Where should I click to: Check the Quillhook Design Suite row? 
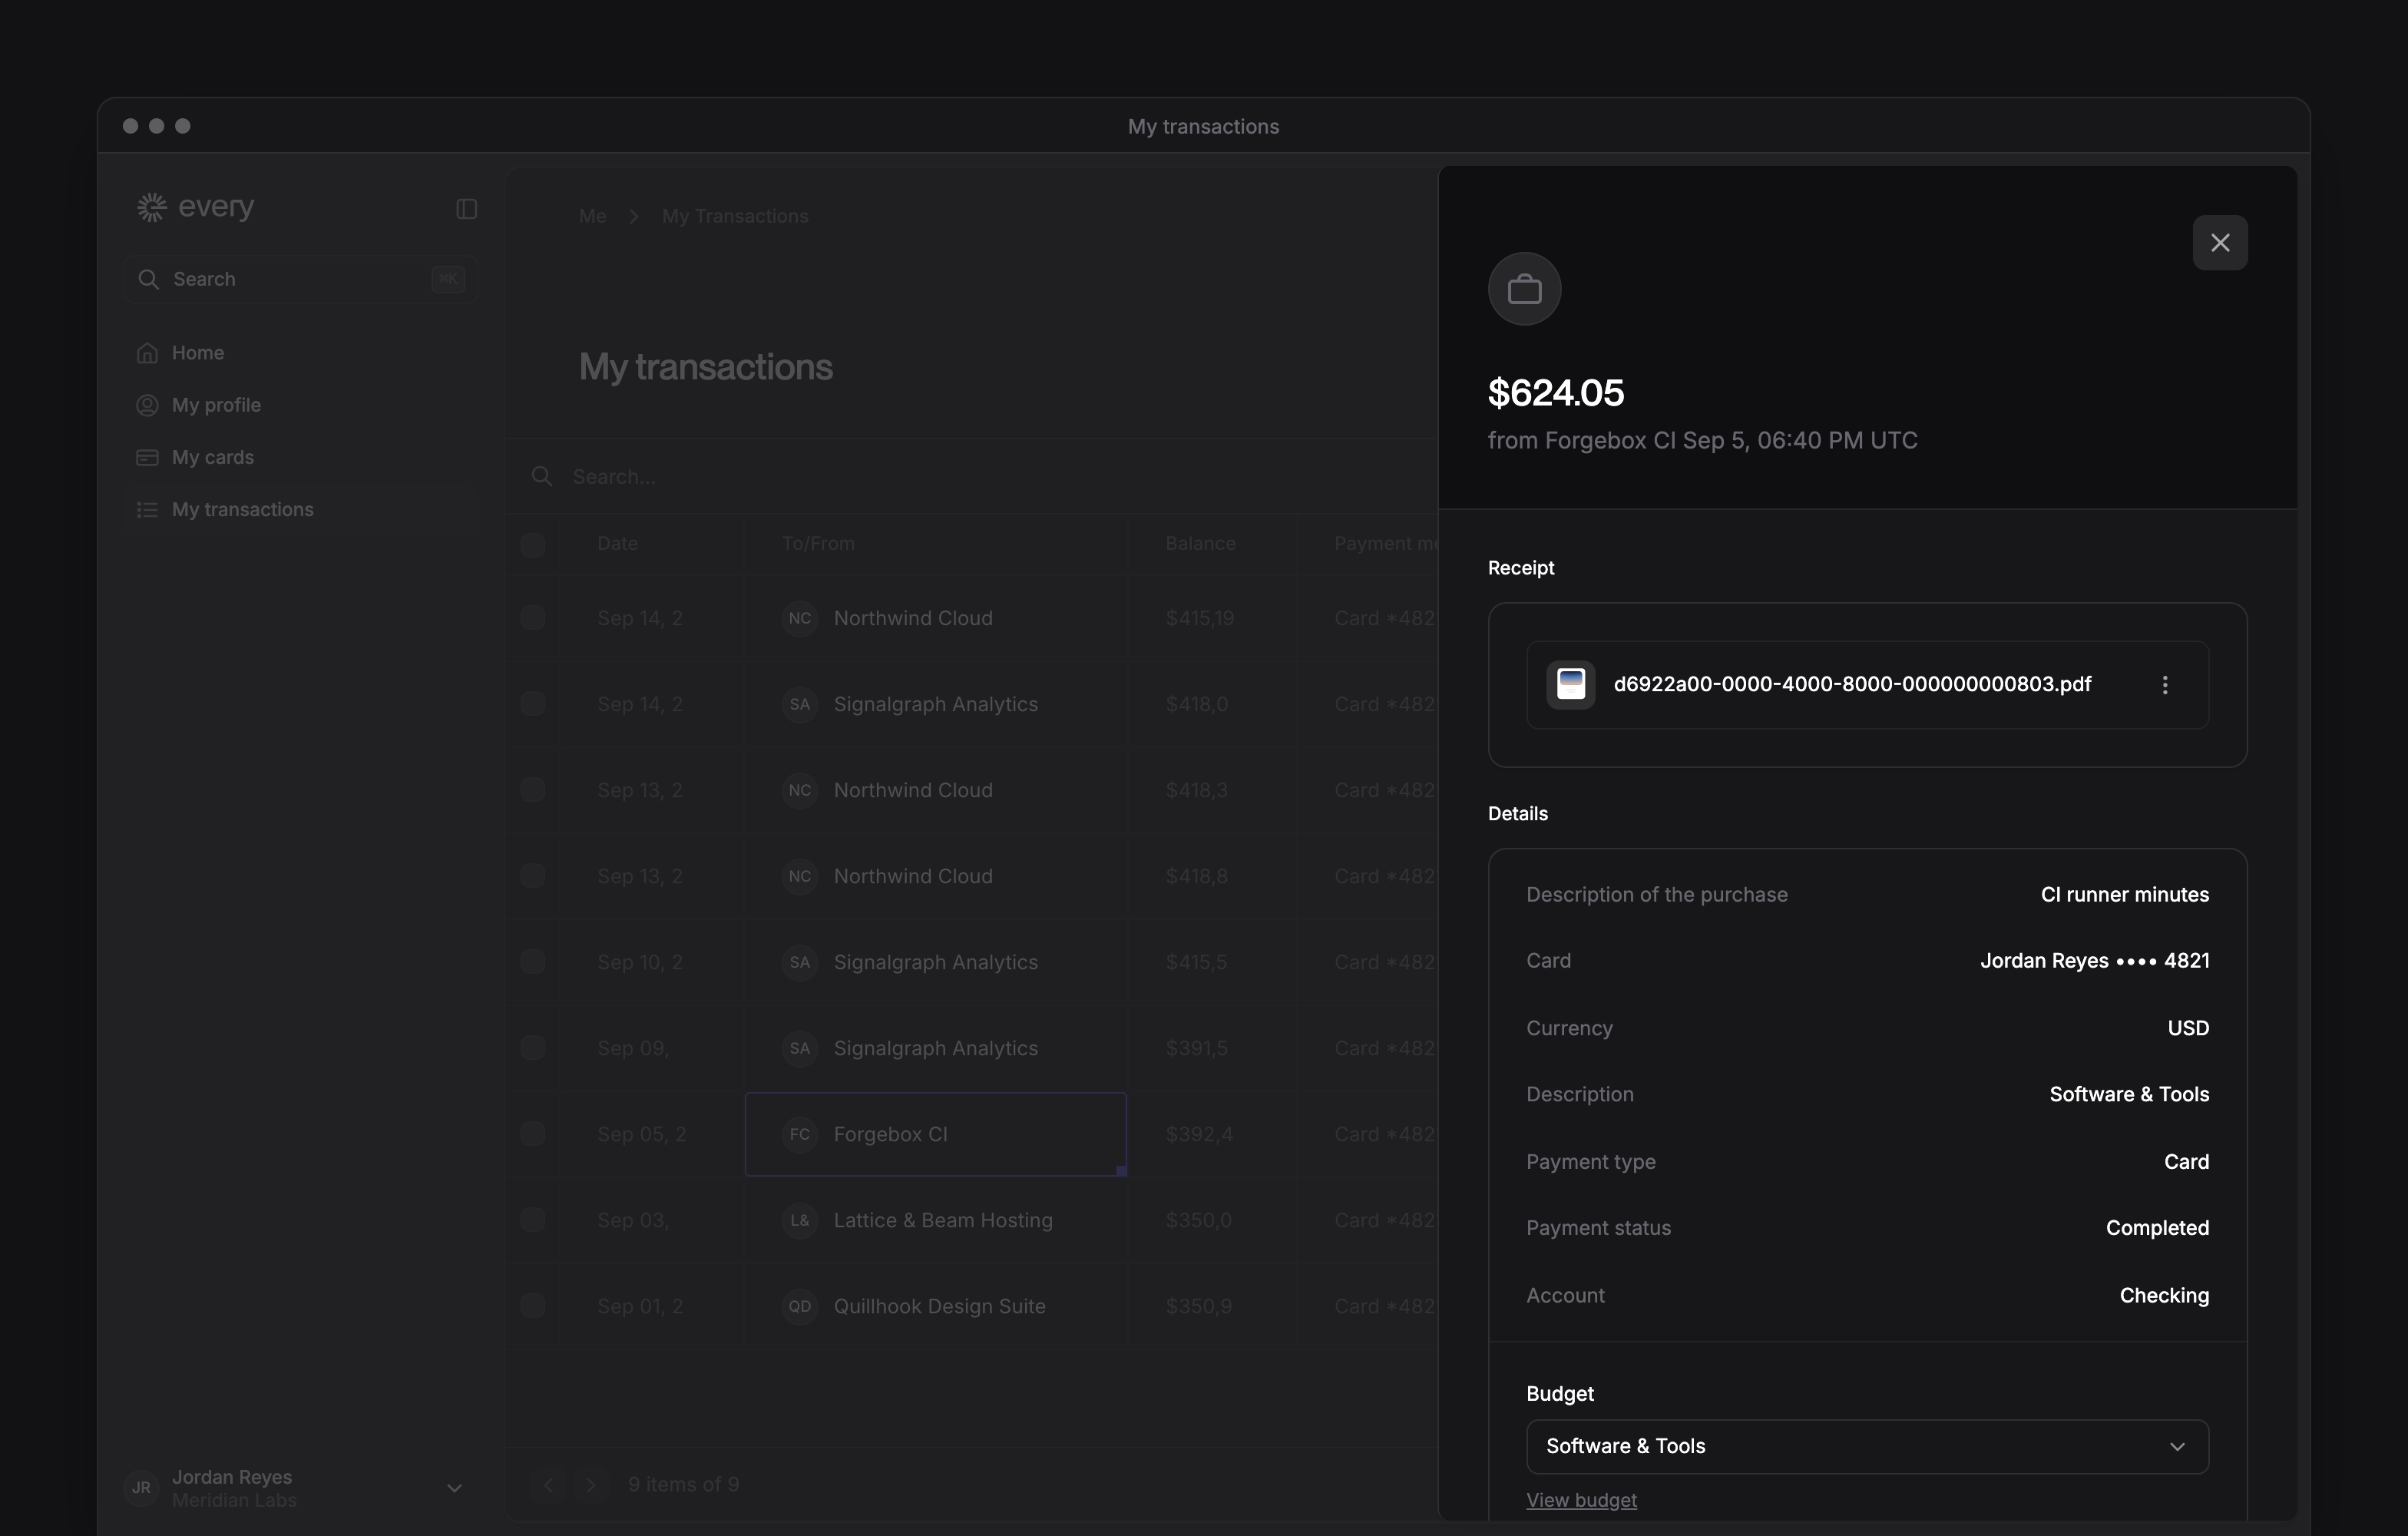pos(533,1306)
